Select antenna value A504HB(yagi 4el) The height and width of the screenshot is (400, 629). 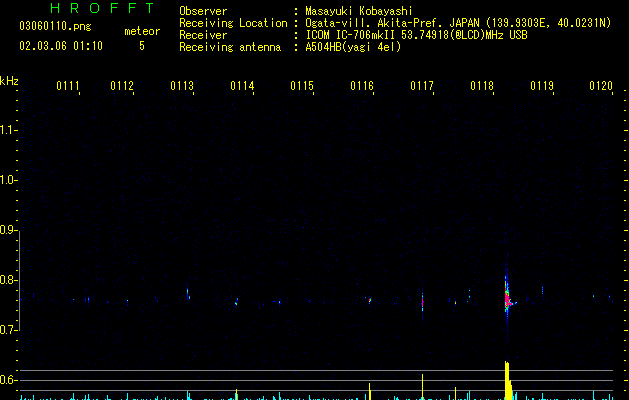click(353, 47)
